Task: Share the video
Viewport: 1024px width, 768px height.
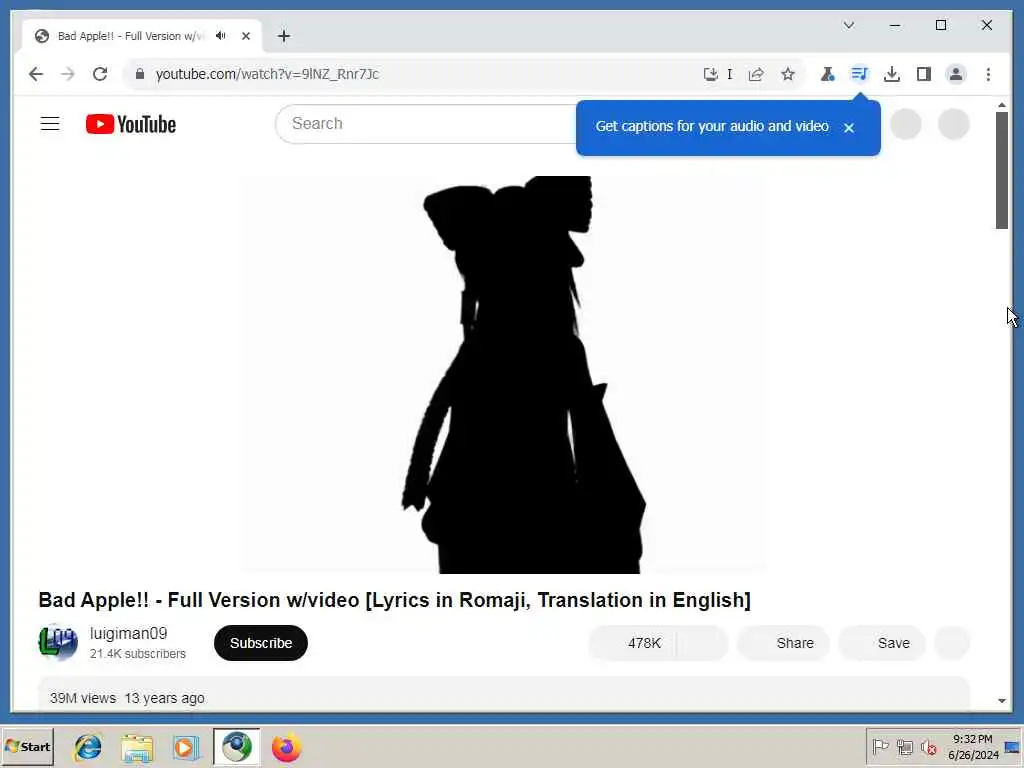Action: point(783,643)
